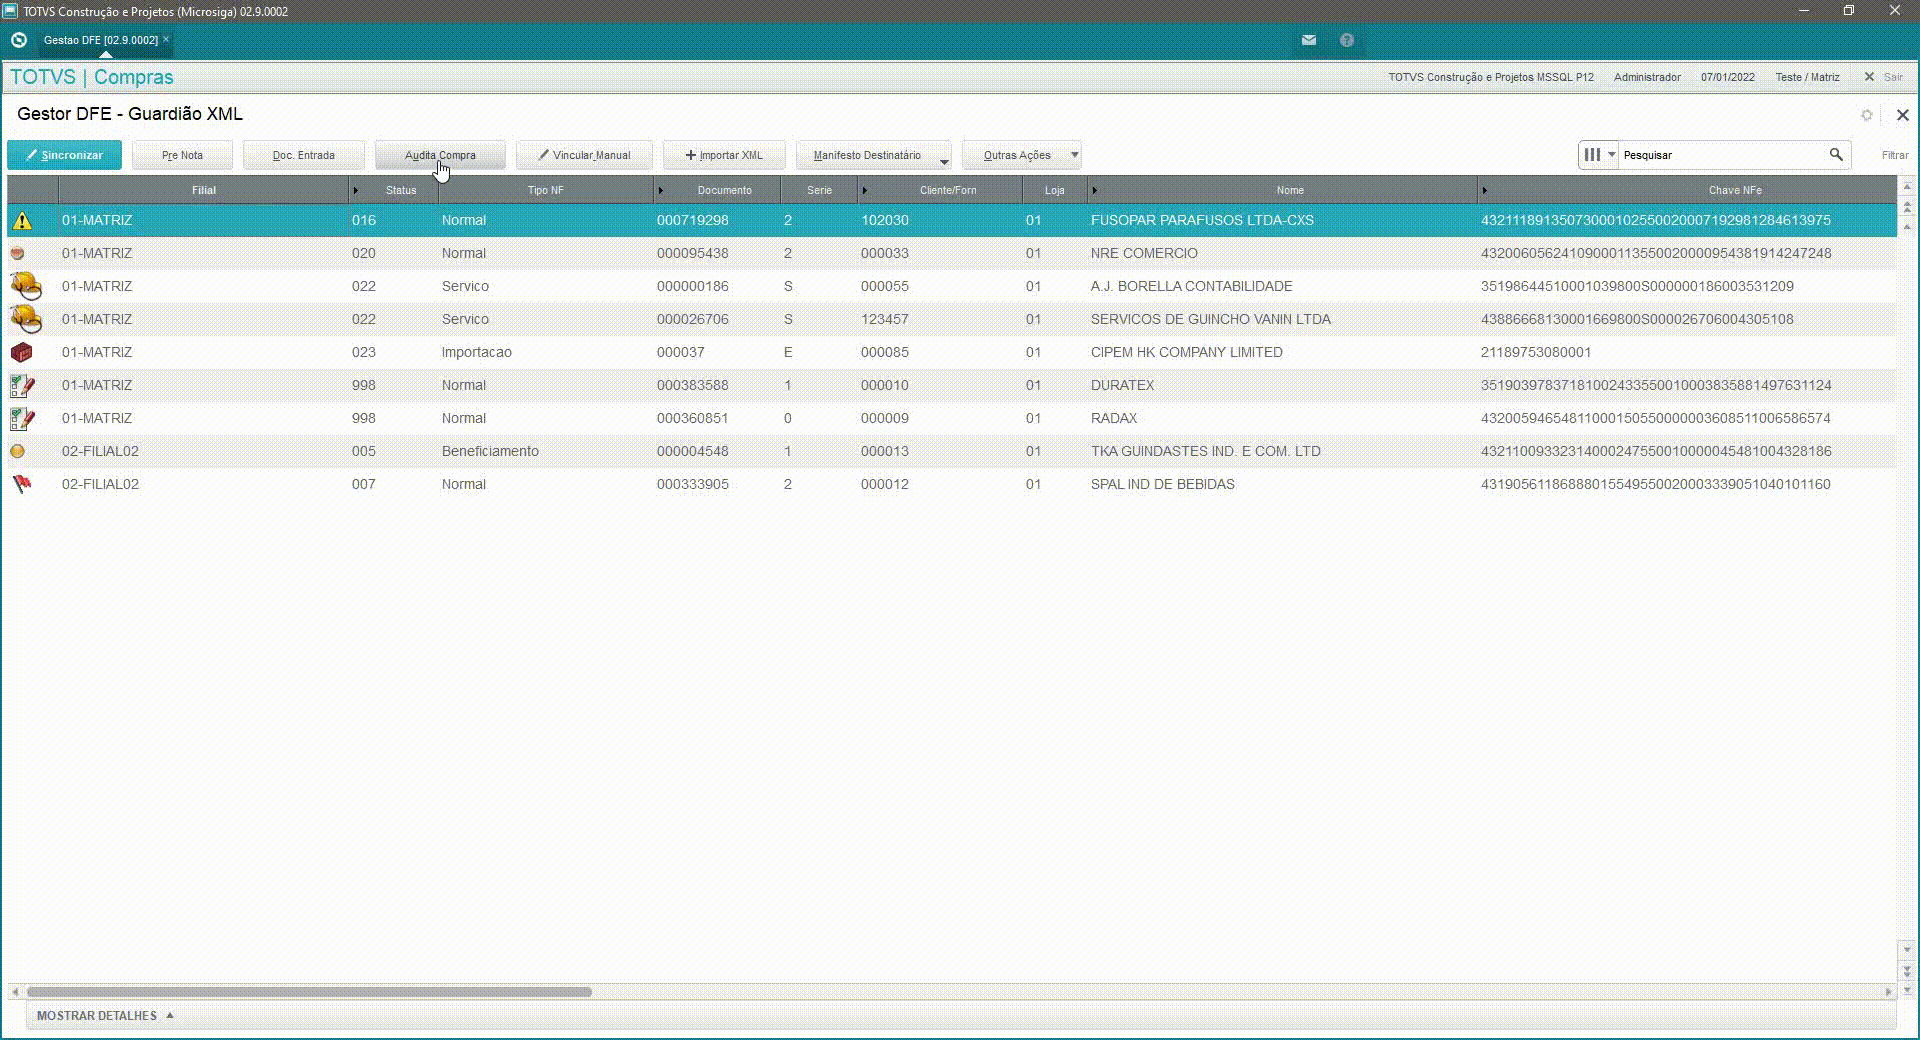
Task: Click the arrow marker before the Cliente/Forn column header
Action: pyautogui.click(x=864, y=190)
